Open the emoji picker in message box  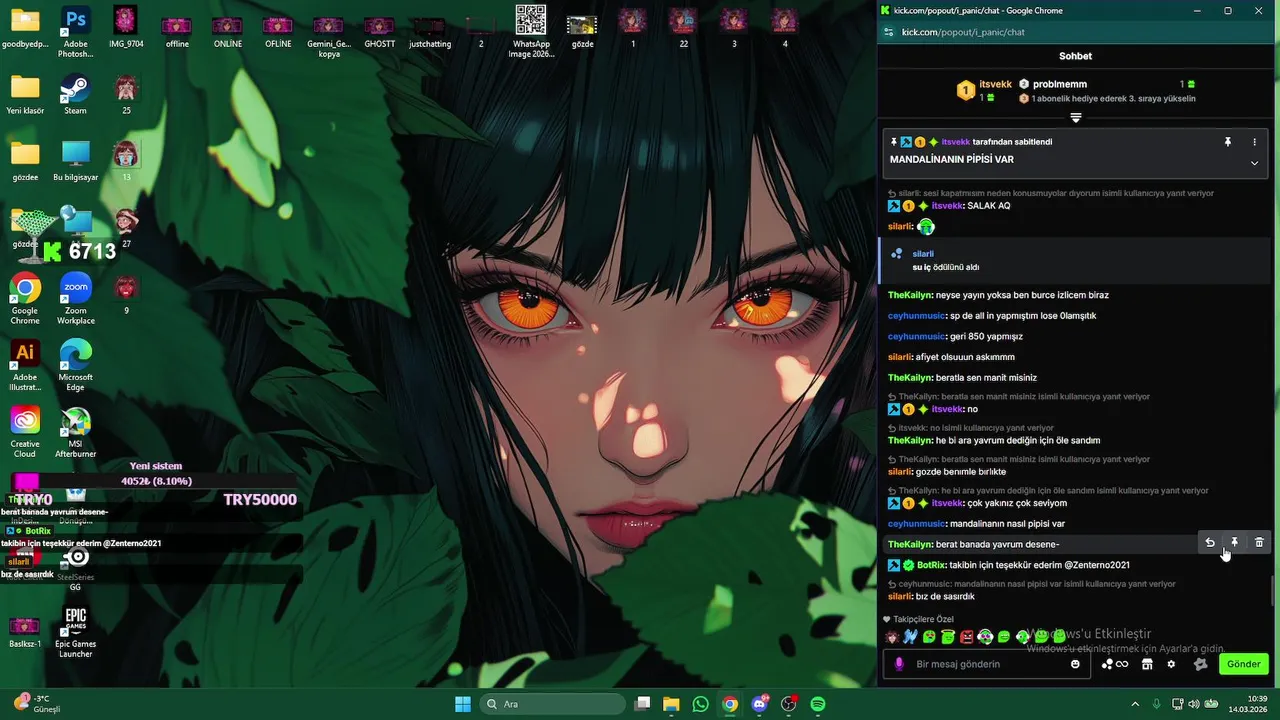[1076, 664]
